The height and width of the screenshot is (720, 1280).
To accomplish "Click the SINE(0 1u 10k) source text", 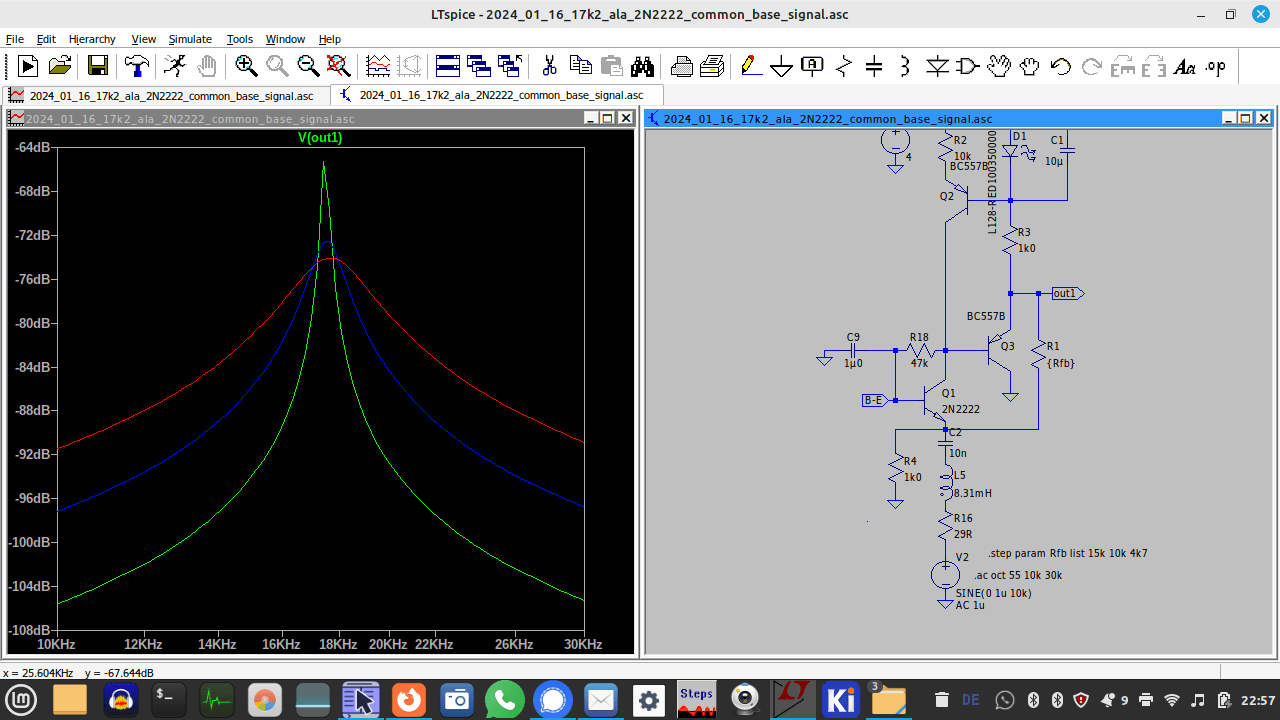I will (x=993, y=593).
